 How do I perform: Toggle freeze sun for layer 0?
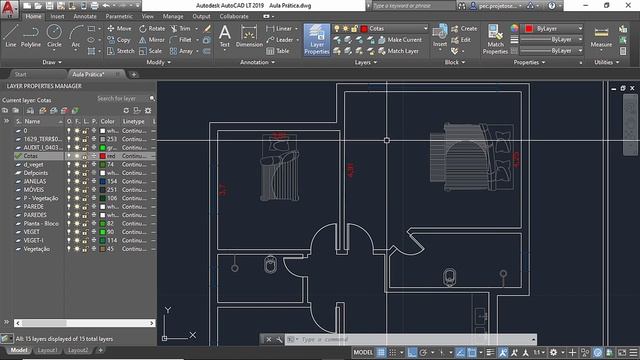click(x=77, y=131)
